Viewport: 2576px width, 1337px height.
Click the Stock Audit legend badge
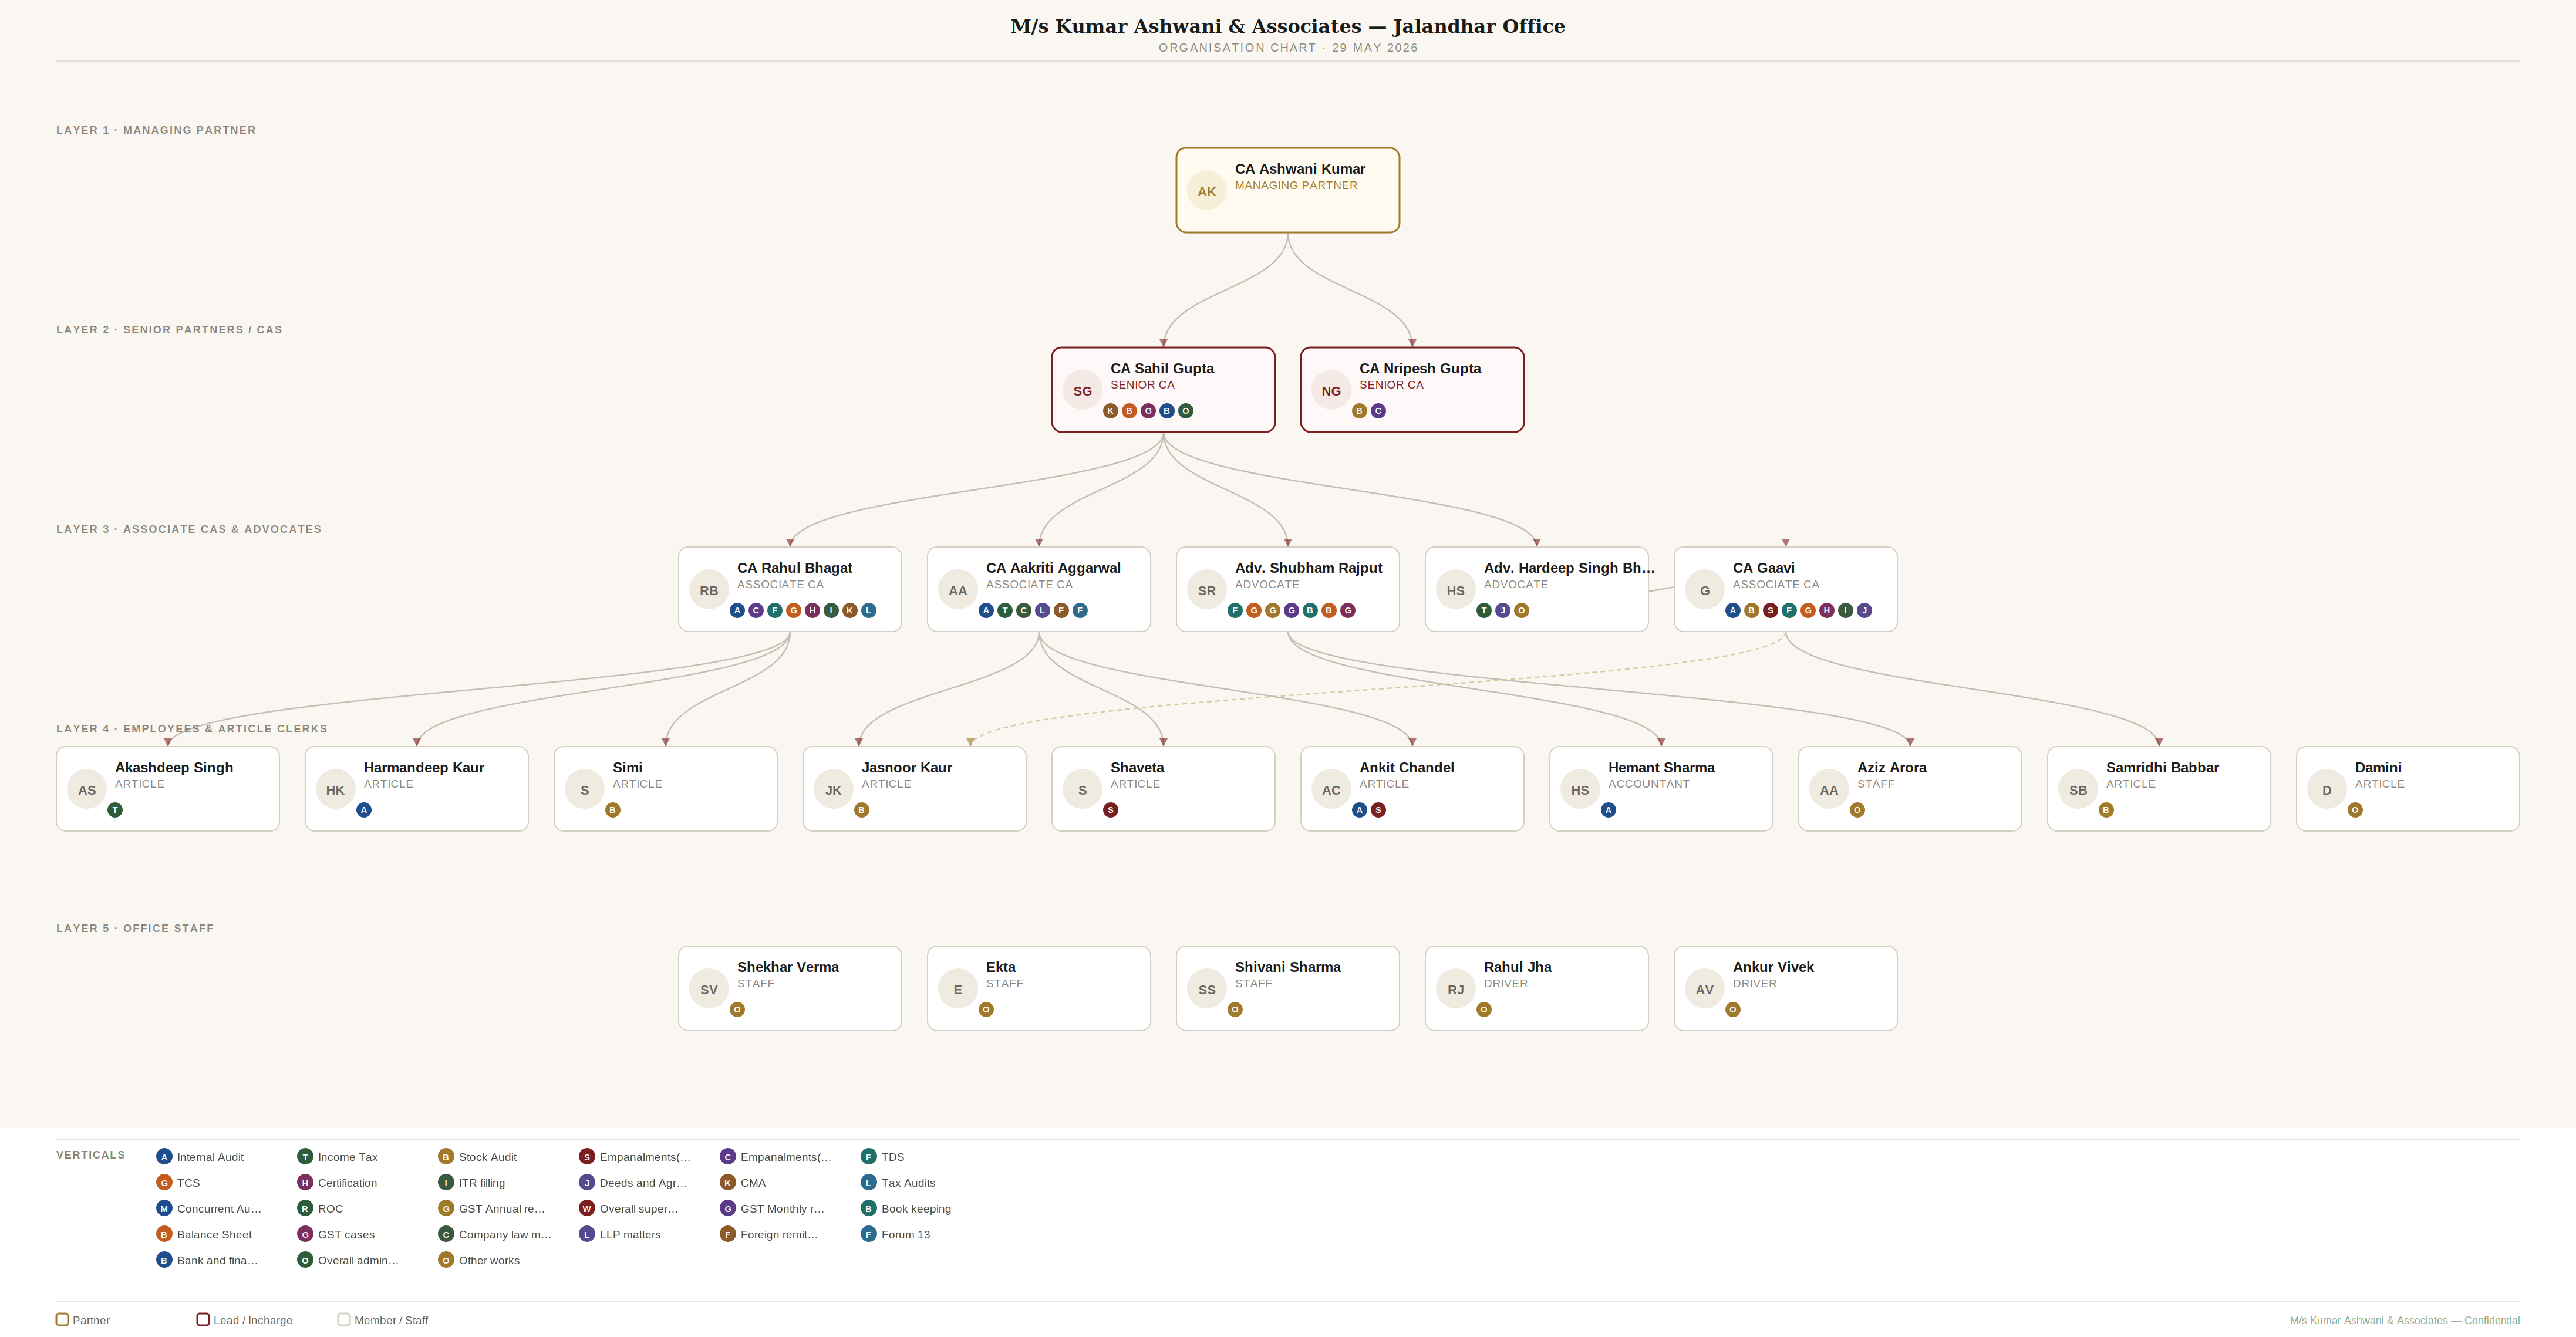[446, 1157]
